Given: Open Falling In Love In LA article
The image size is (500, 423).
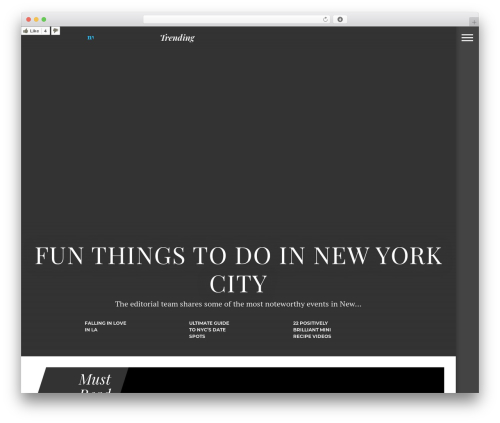Looking at the screenshot, I should click(105, 326).
